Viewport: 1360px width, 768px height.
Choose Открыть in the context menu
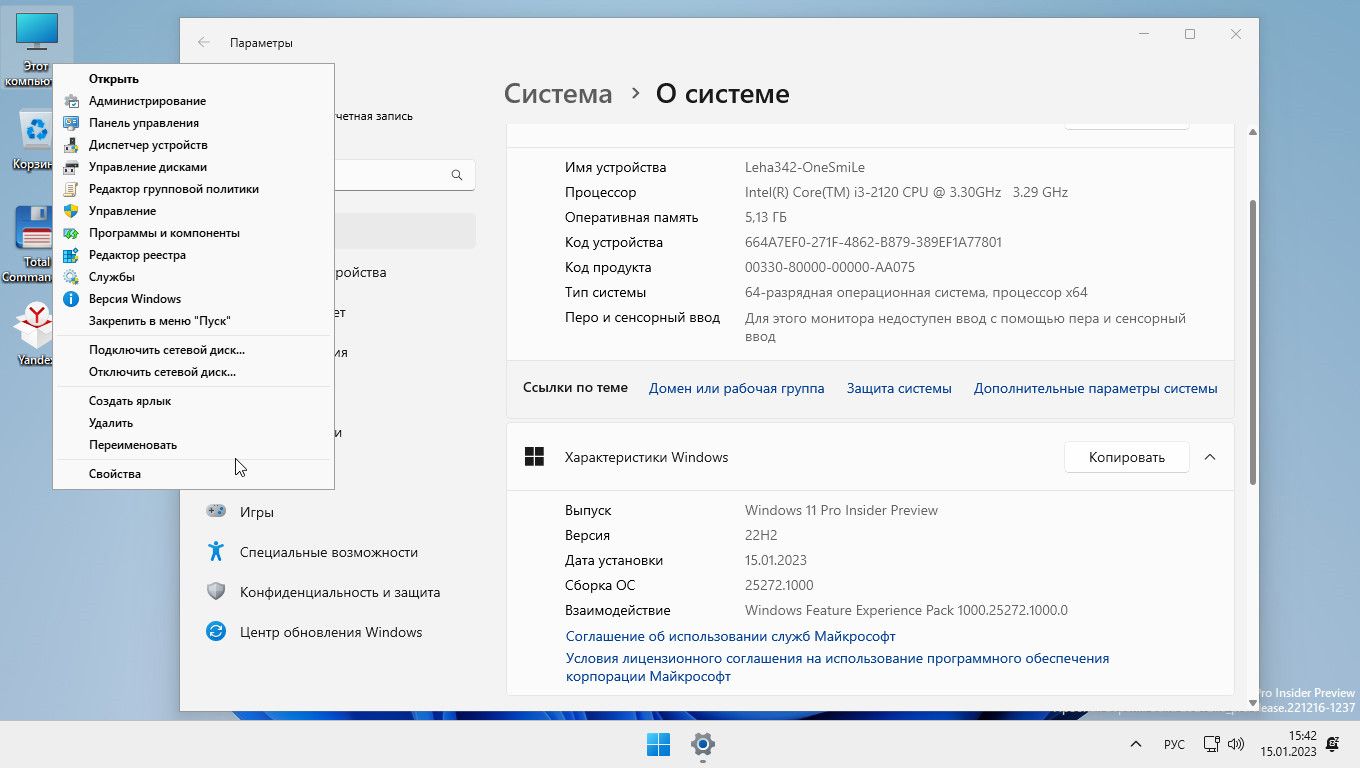tap(193, 79)
